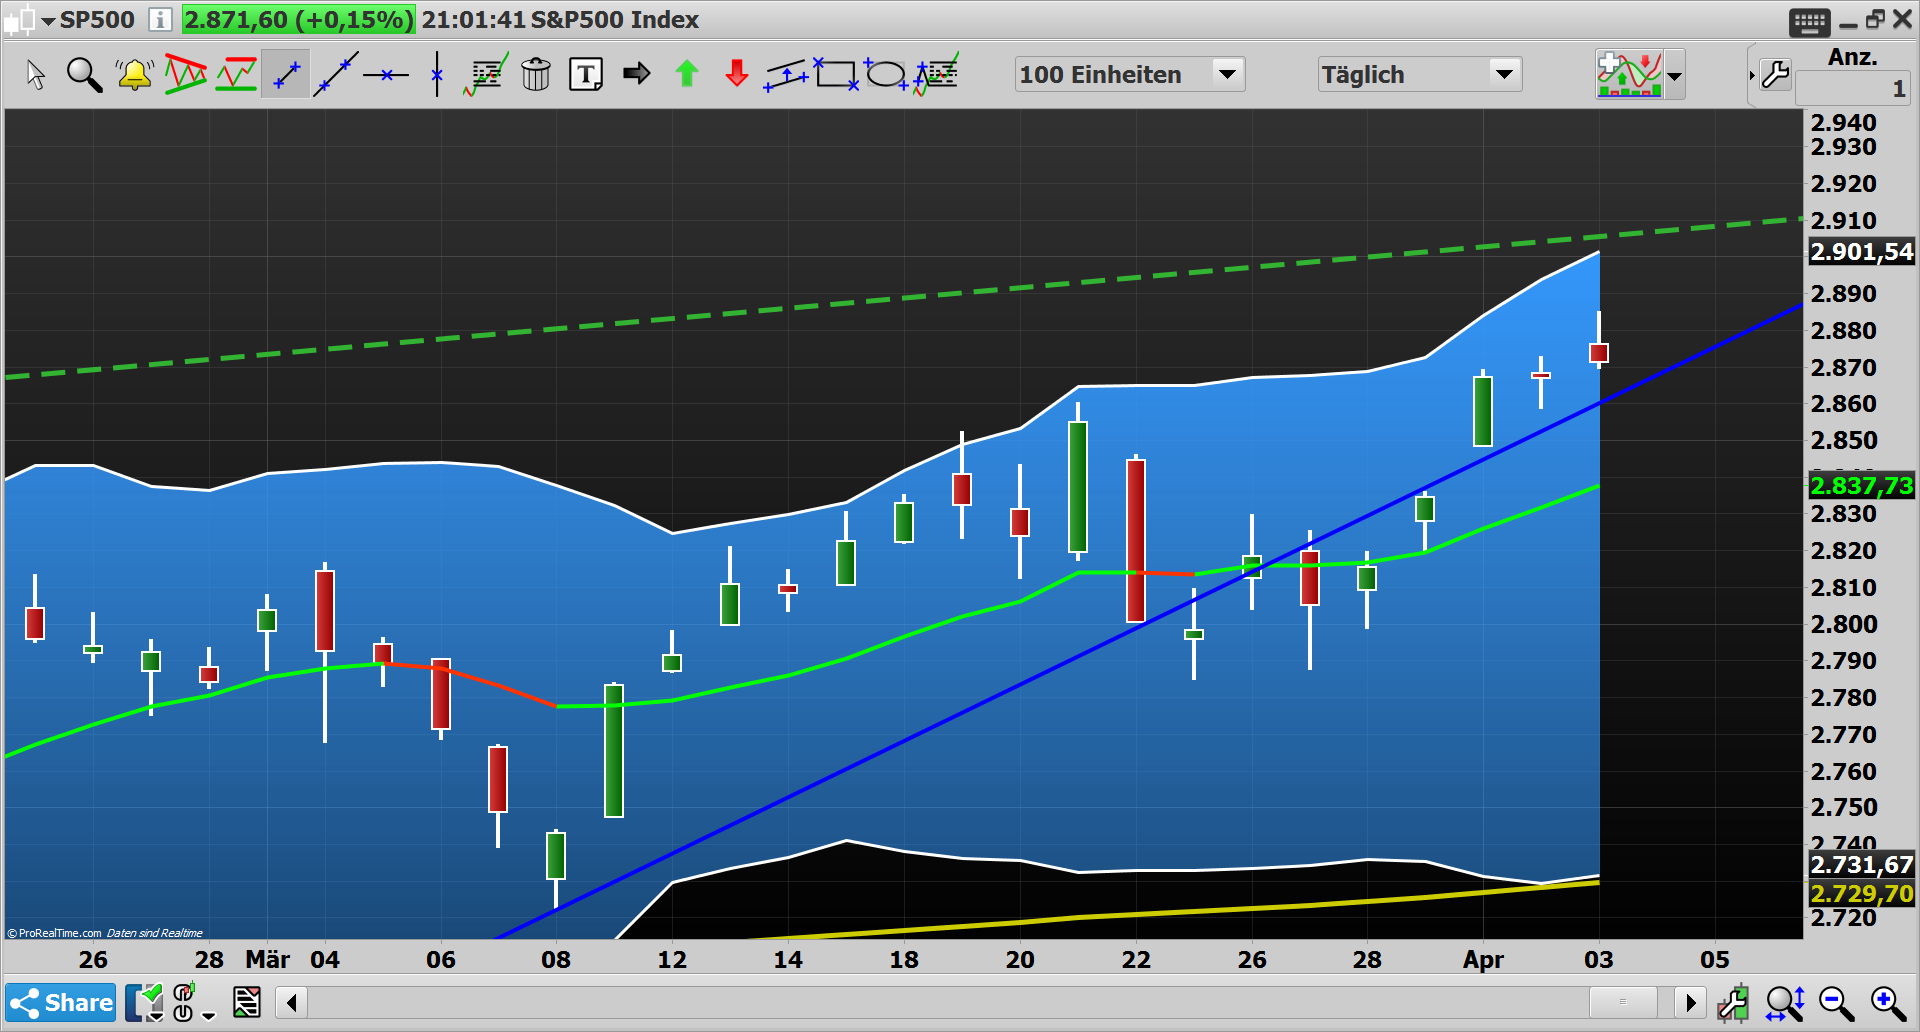Select the horizontal line tool
This screenshot has width=1920, height=1032.
[386, 75]
